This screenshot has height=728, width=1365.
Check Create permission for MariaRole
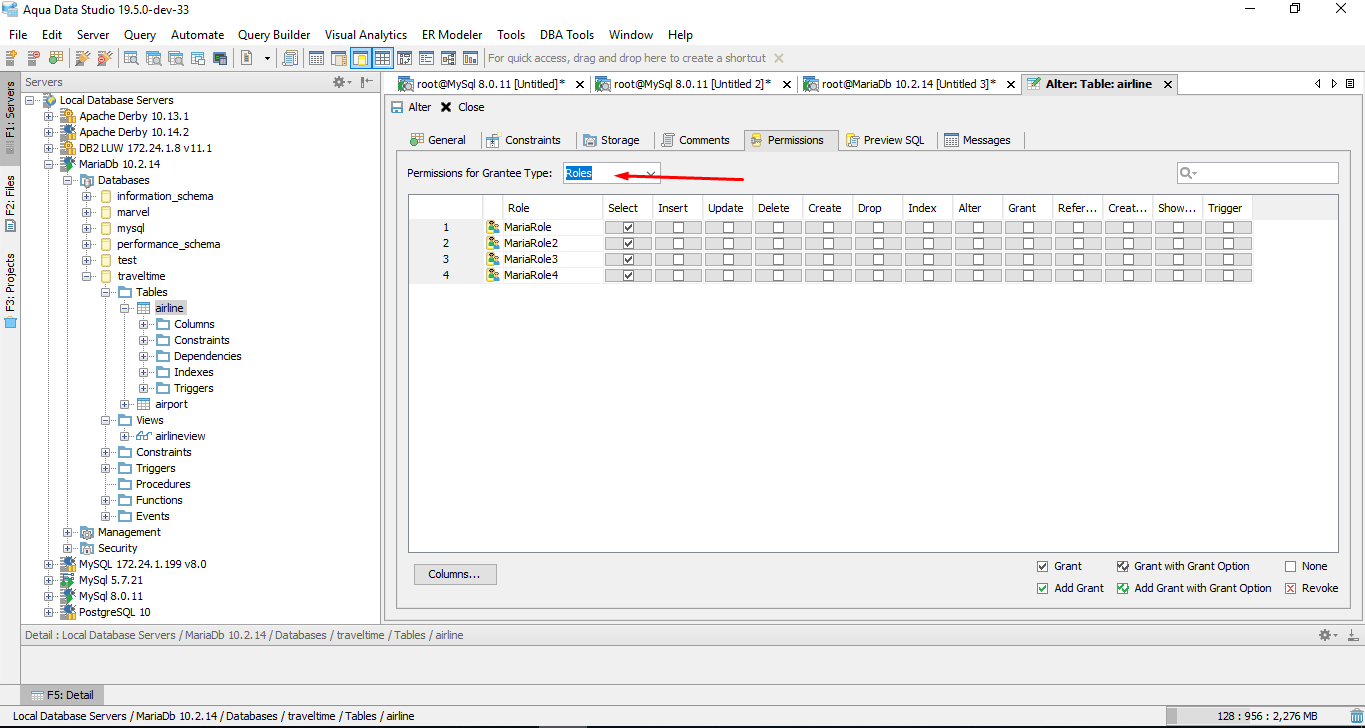[x=828, y=227]
